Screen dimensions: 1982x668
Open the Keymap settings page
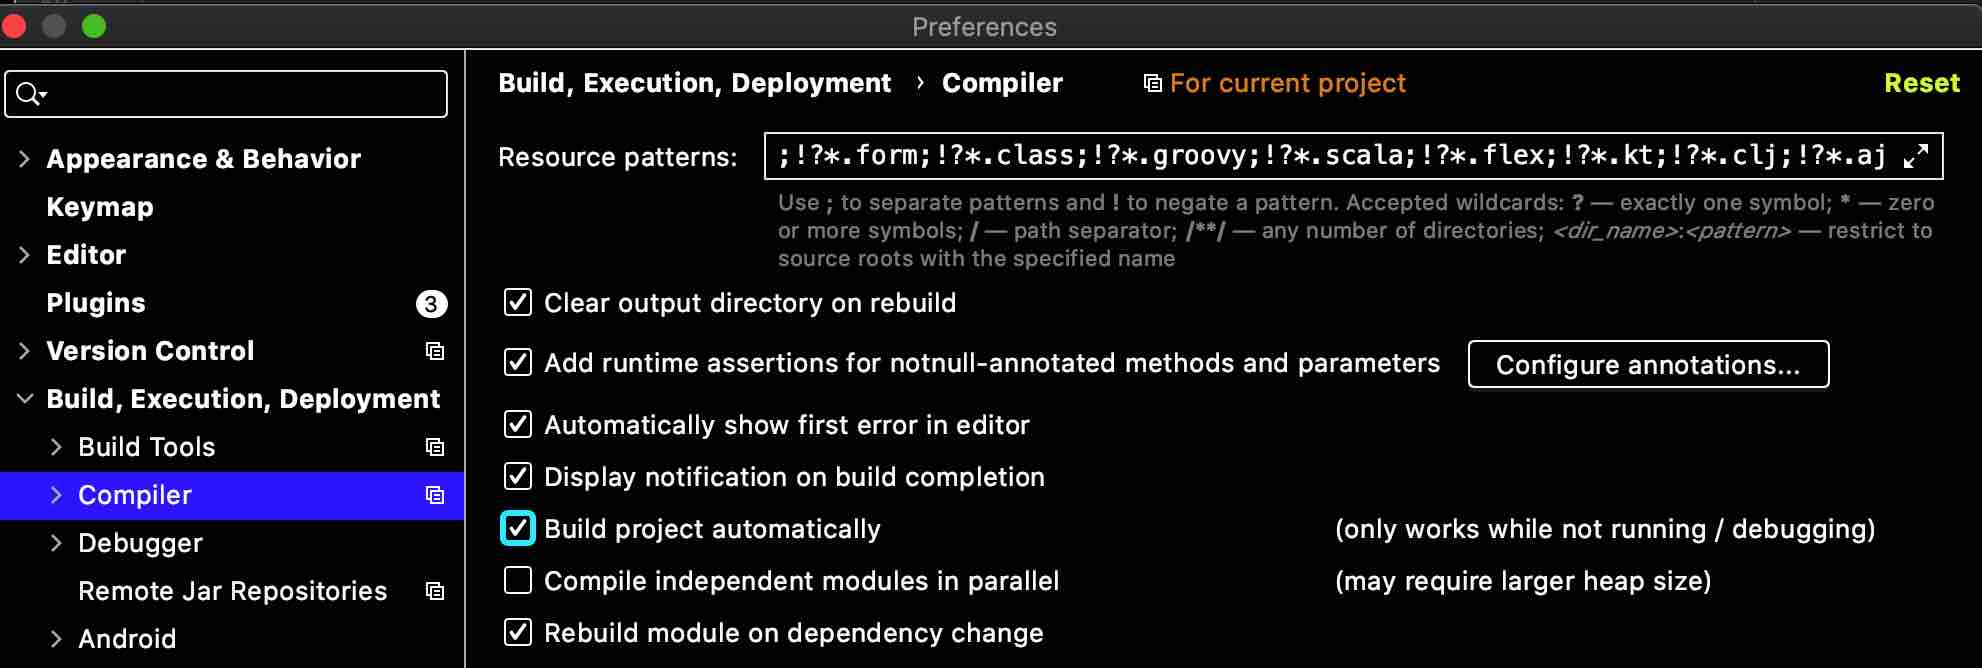[x=100, y=207]
